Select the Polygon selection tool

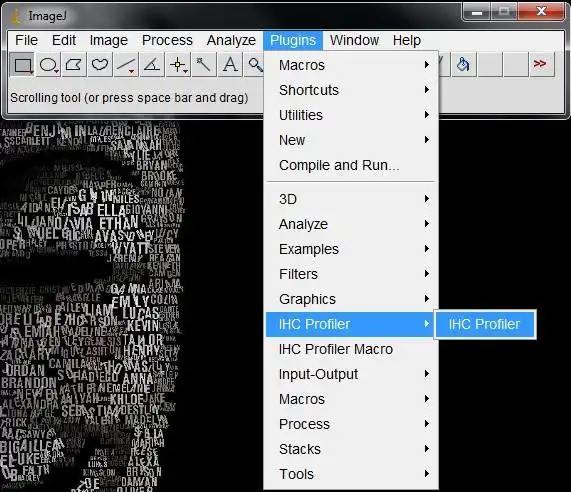74,64
